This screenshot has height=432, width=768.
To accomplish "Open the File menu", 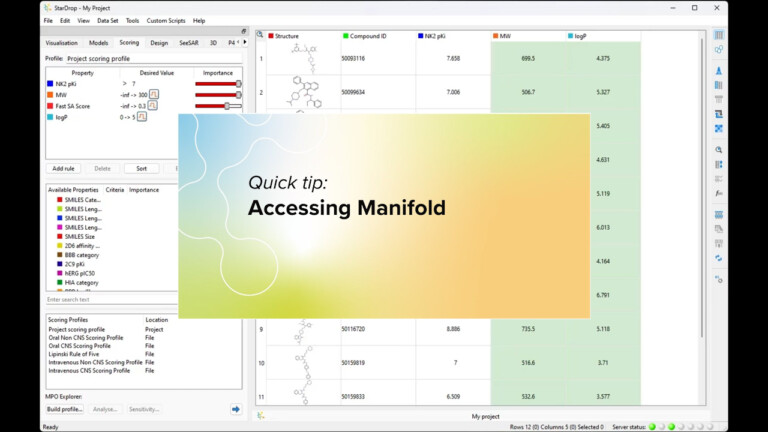I will (48, 20).
